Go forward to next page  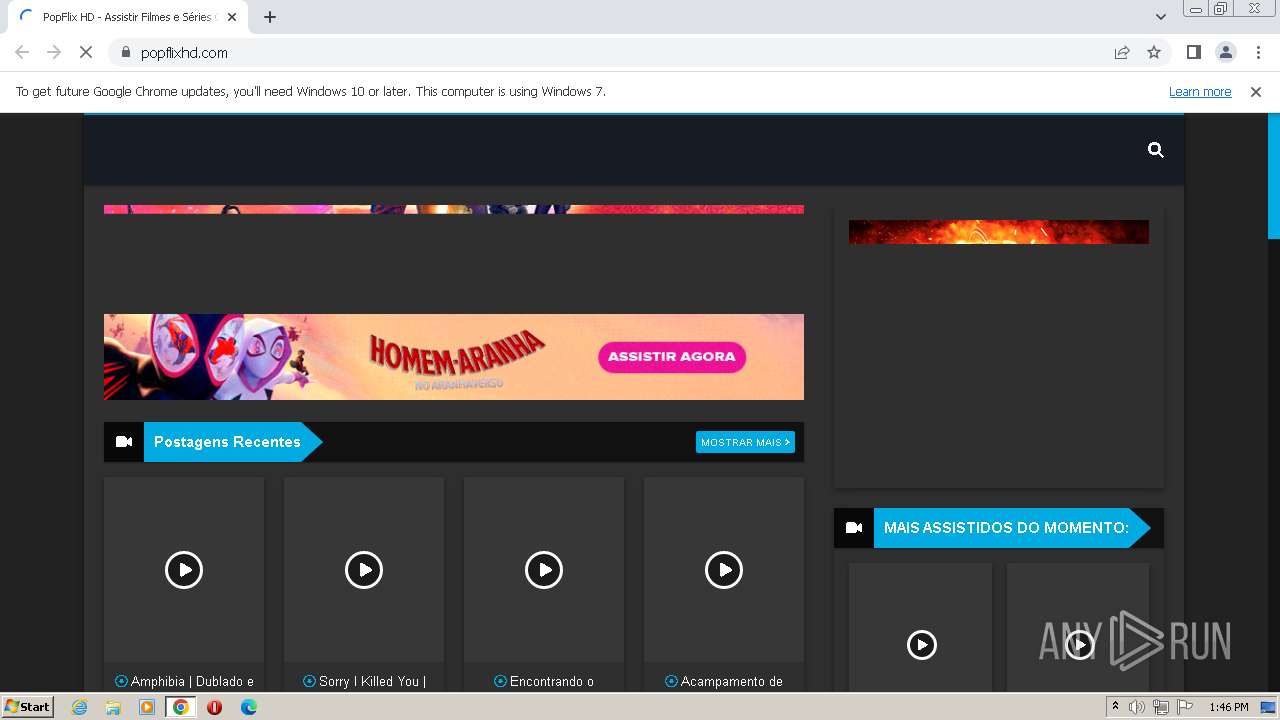coord(54,53)
